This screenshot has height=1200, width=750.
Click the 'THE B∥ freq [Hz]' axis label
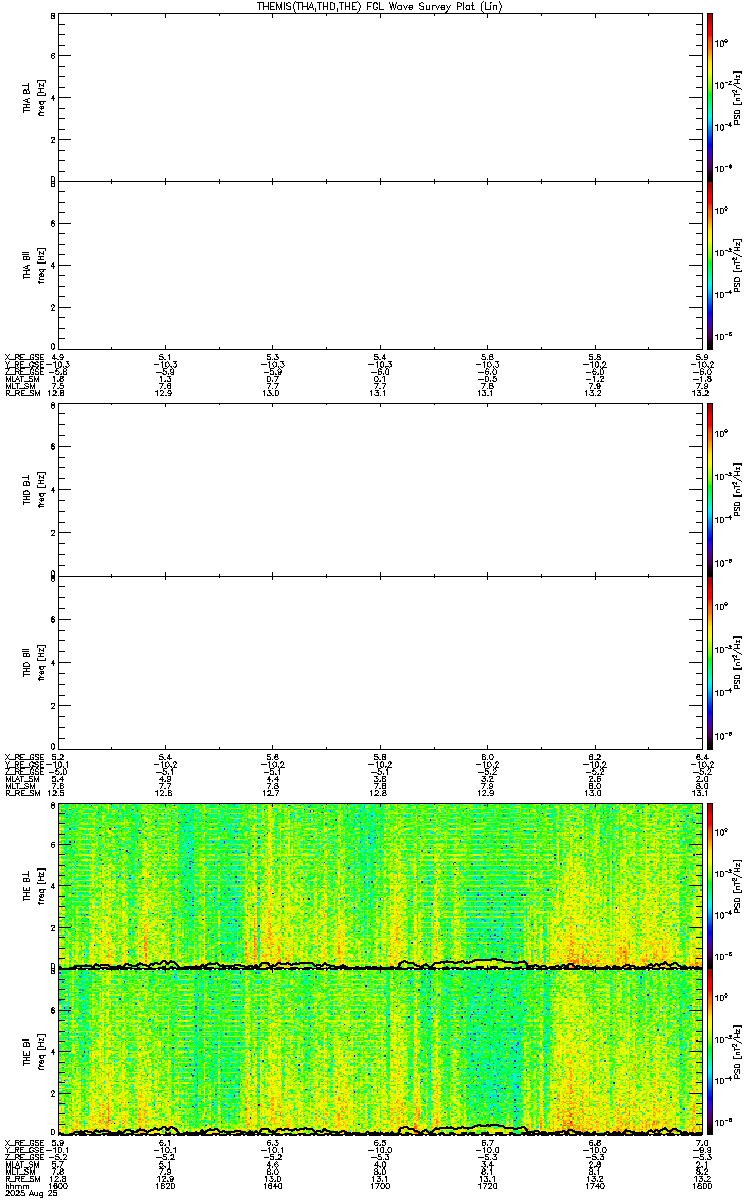pos(35,1053)
